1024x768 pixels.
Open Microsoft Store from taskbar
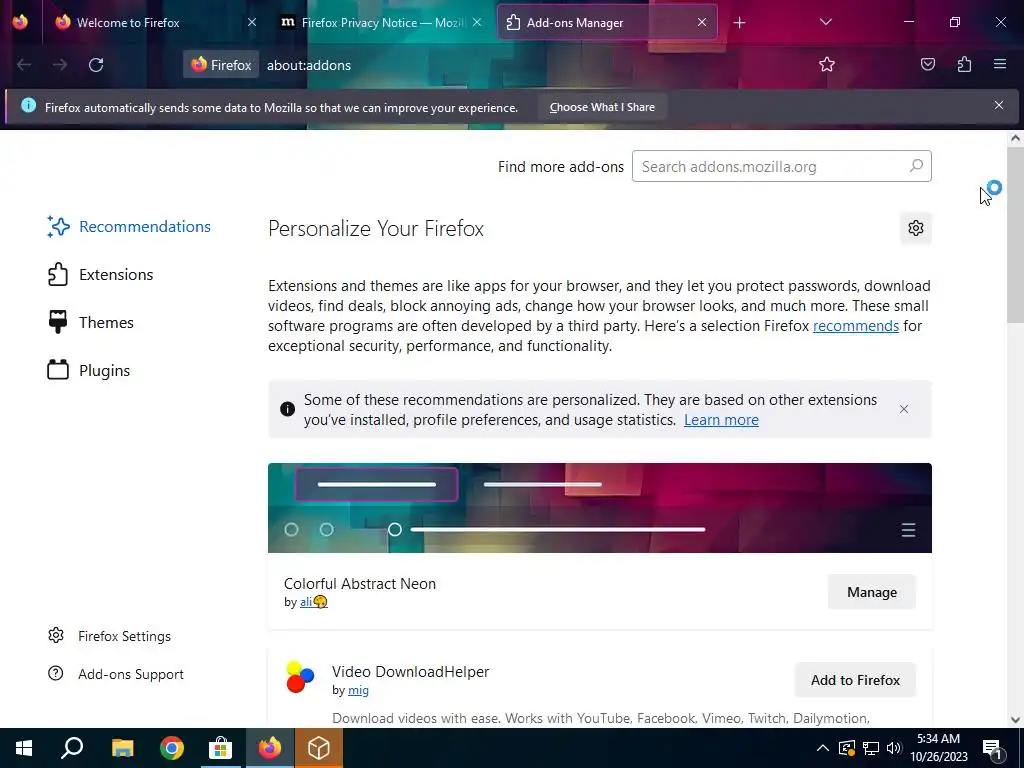point(221,748)
